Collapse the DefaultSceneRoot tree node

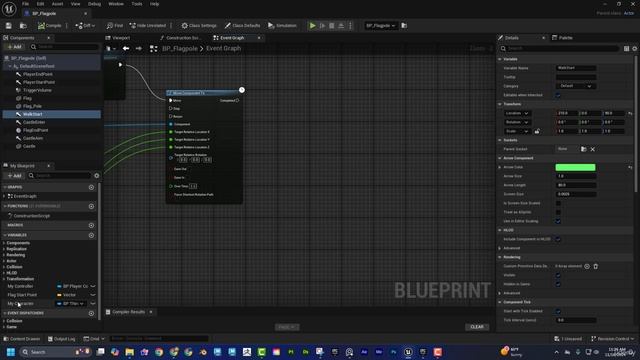coord(10,66)
